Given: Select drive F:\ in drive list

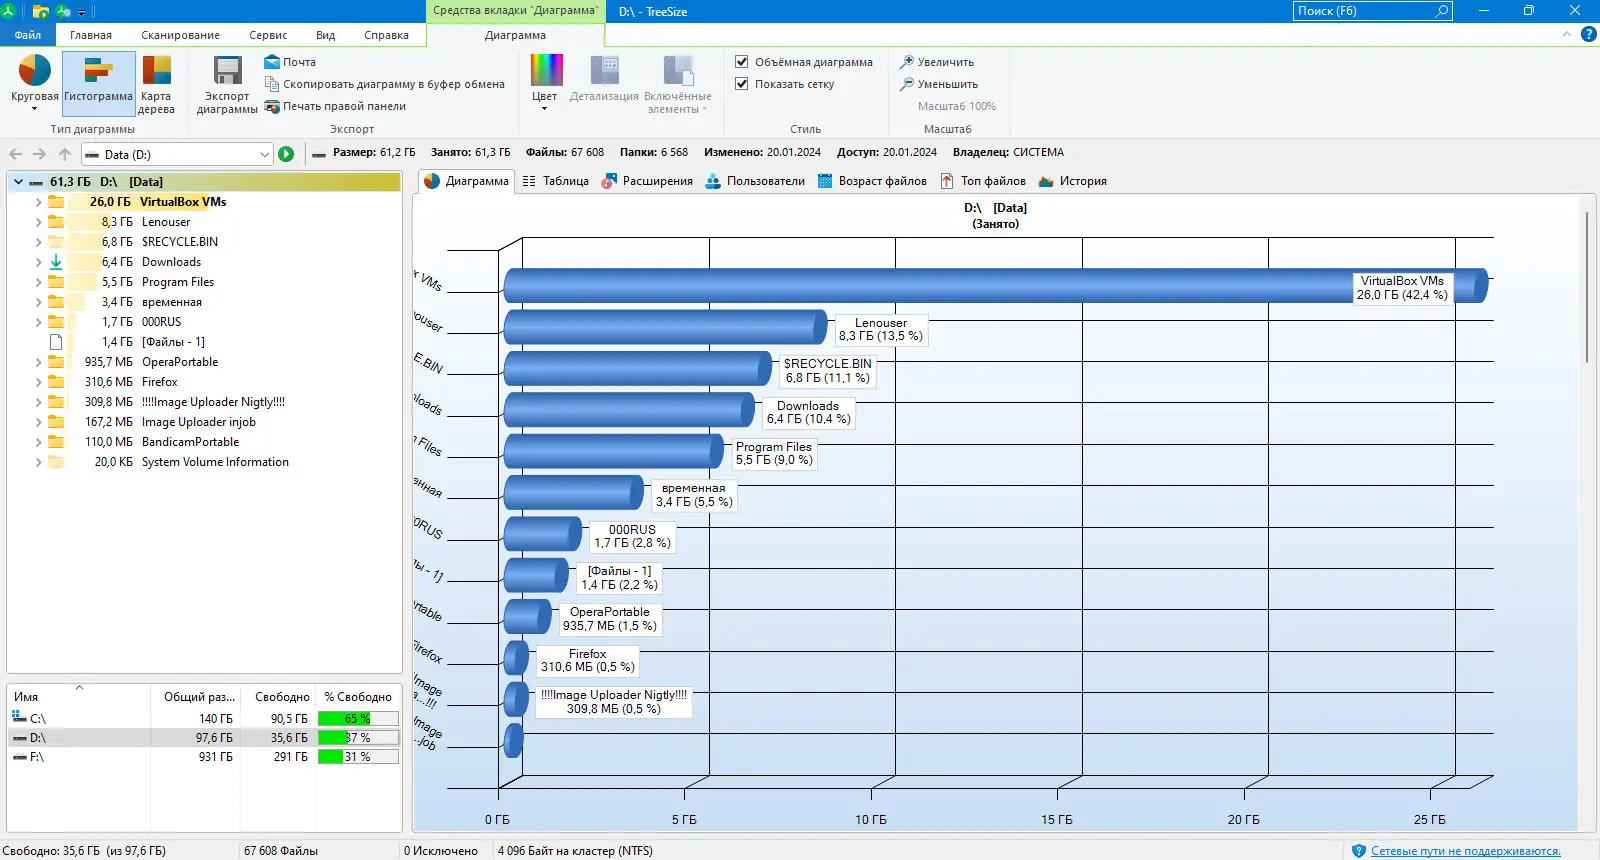Looking at the screenshot, I should click(204, 757).
